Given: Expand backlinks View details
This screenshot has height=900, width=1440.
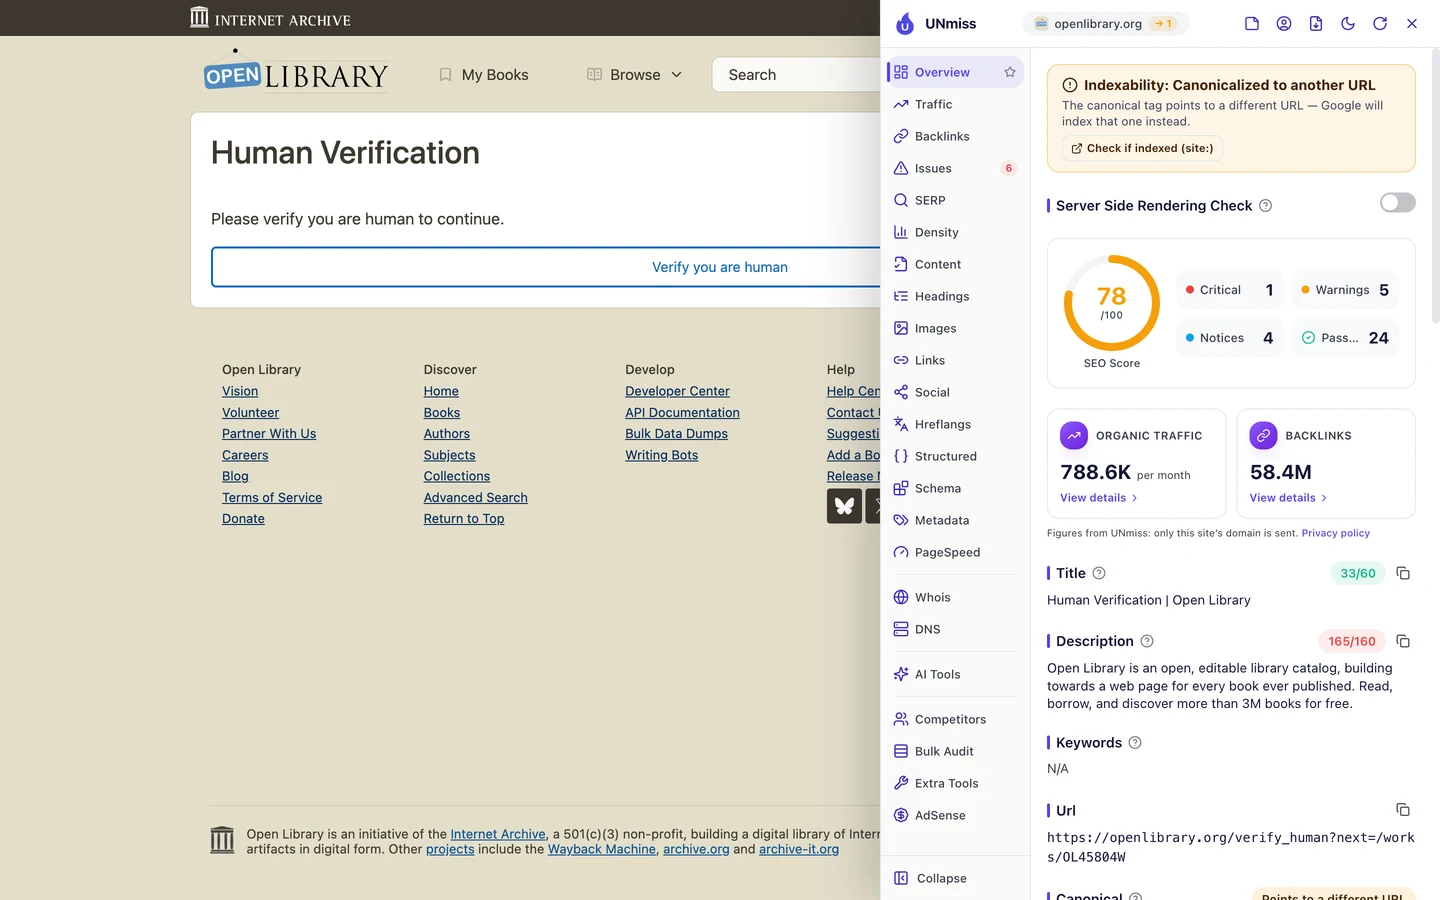Looking at the screenshot, I should coord(1288,498).
